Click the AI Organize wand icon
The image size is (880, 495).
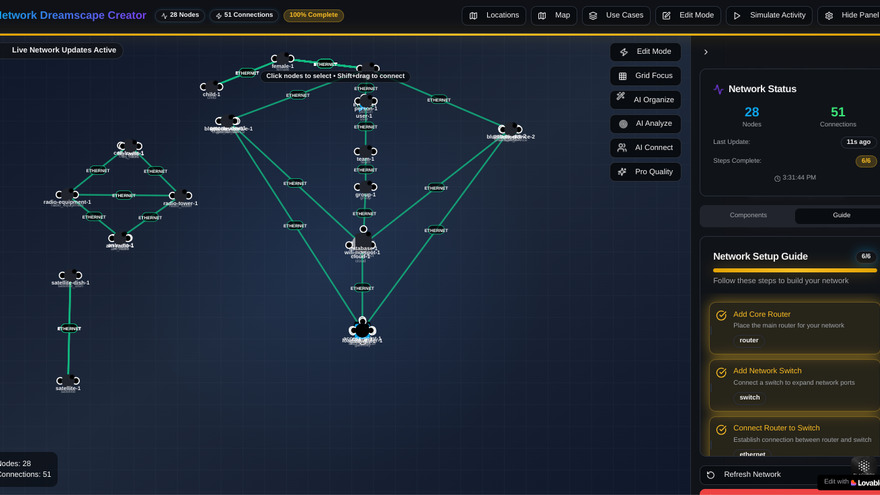click(x=623, y=99)
